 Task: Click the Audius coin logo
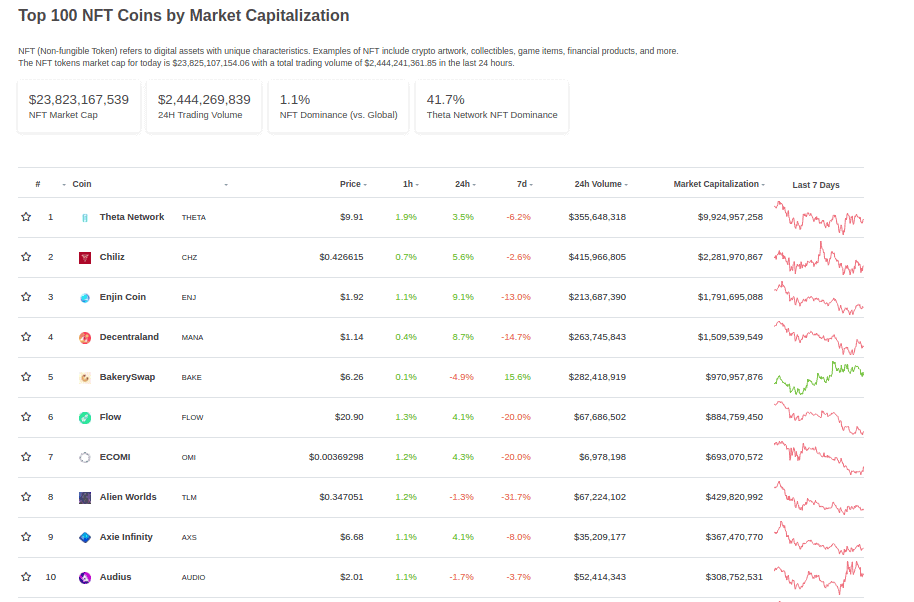85,578
